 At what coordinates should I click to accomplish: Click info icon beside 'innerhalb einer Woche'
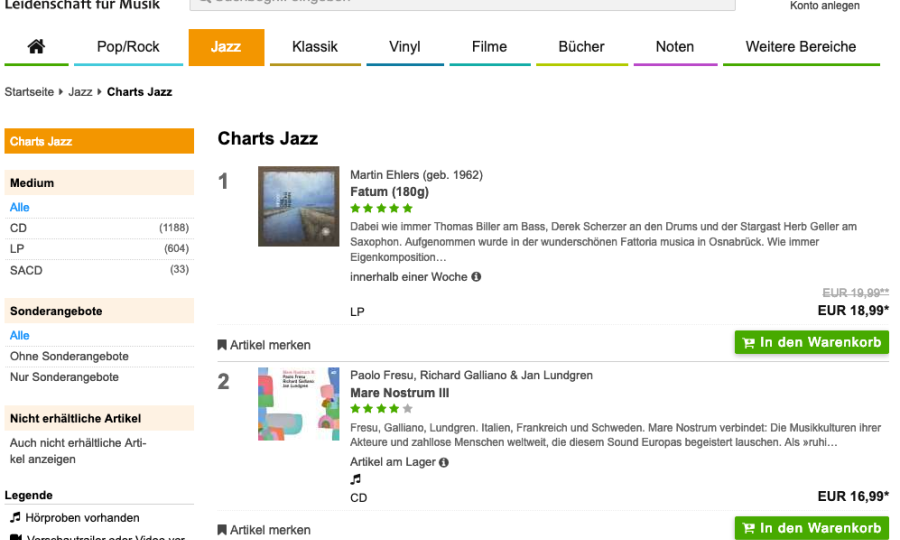pos(476,277)
